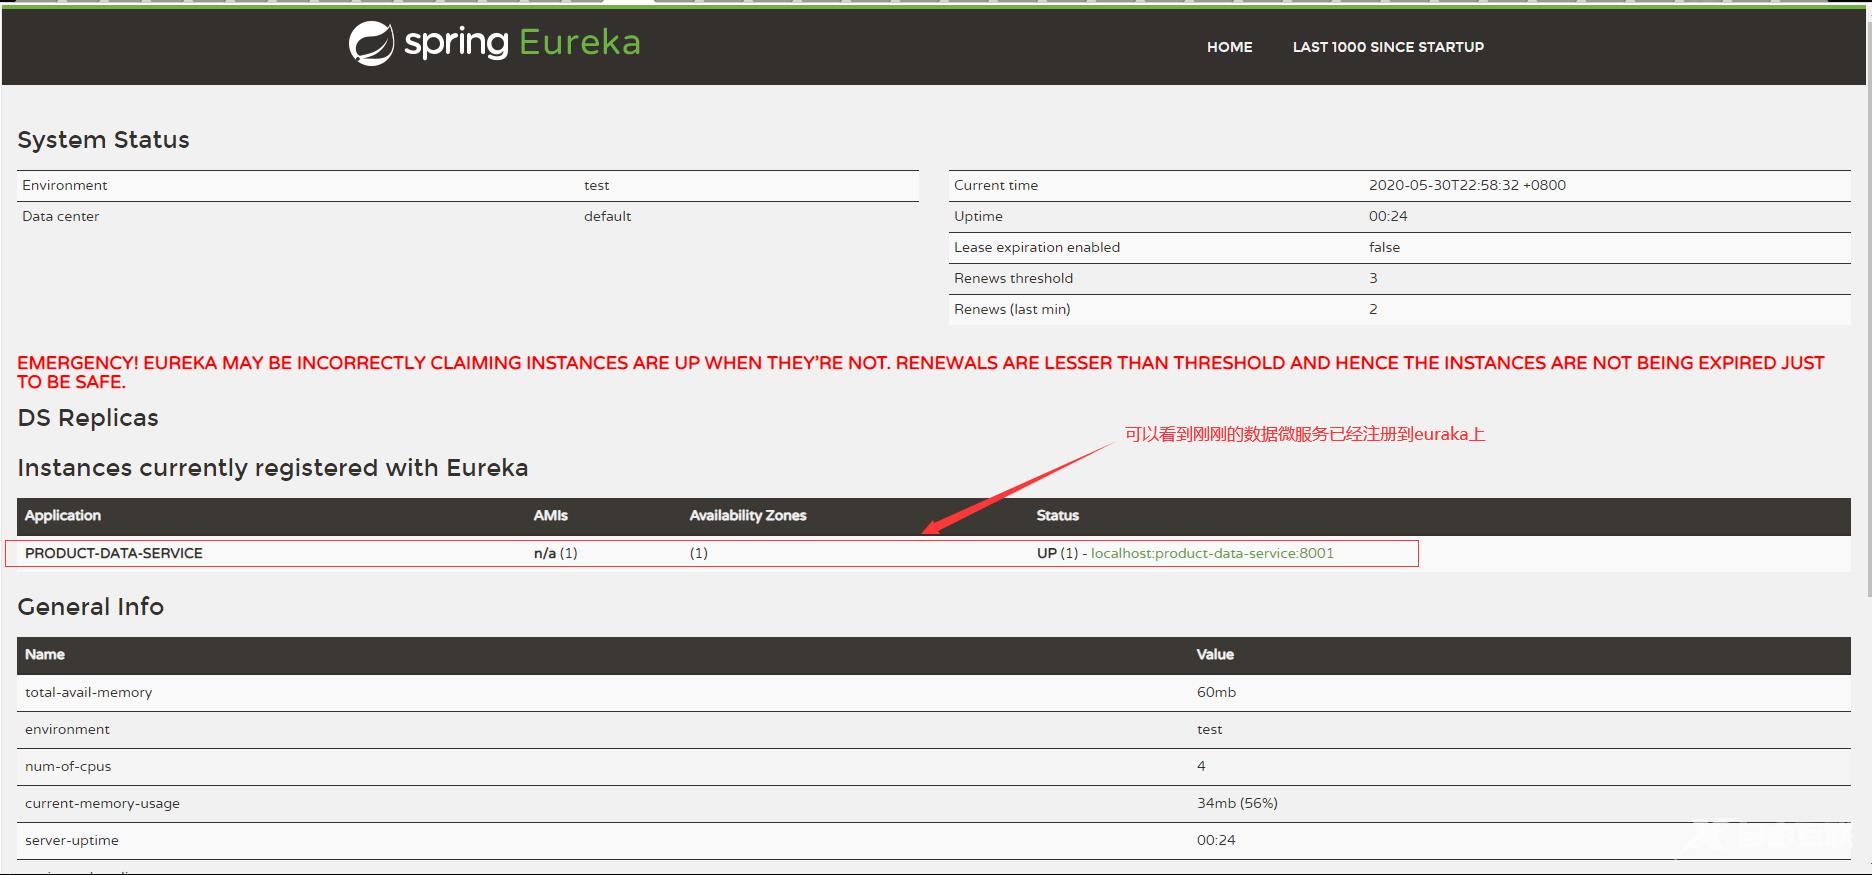The height and width of the screenshot is (875, 1872).
Task: Open the localhost:product-data-service:8001 instance link
Action: [x=1212, y=553]
